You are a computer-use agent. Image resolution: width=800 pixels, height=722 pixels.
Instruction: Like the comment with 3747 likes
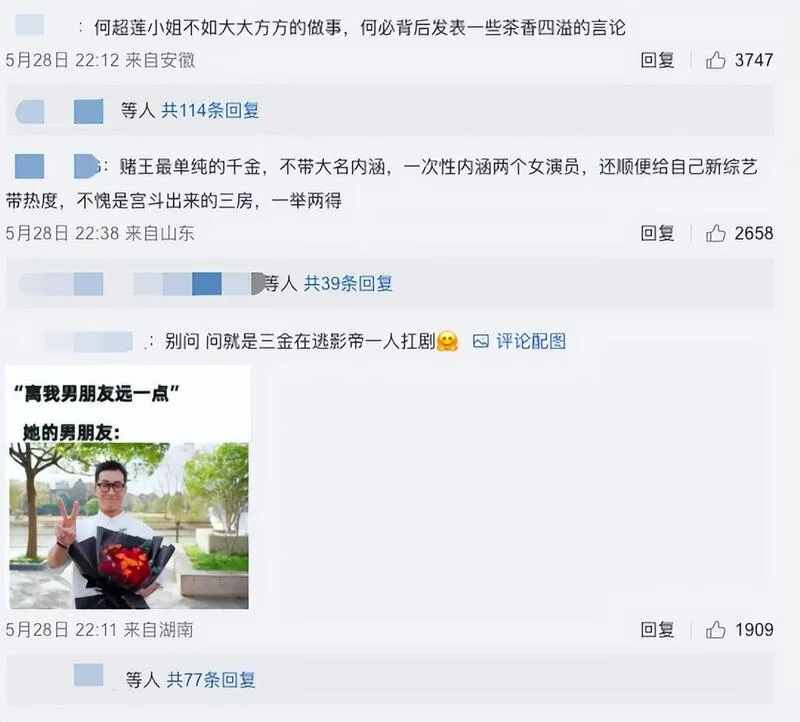click(715, 60)
